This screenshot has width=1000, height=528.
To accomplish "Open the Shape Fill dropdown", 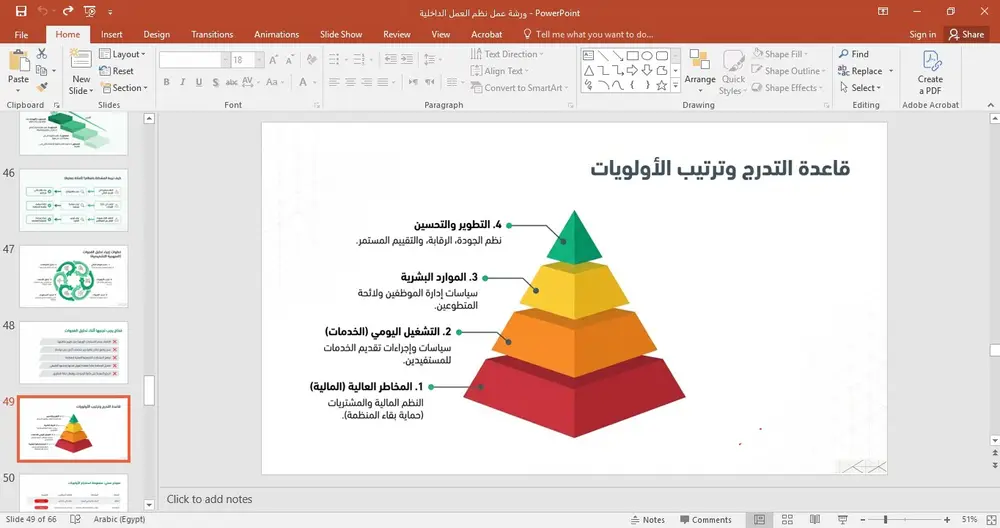I will (x=781, y=54).
